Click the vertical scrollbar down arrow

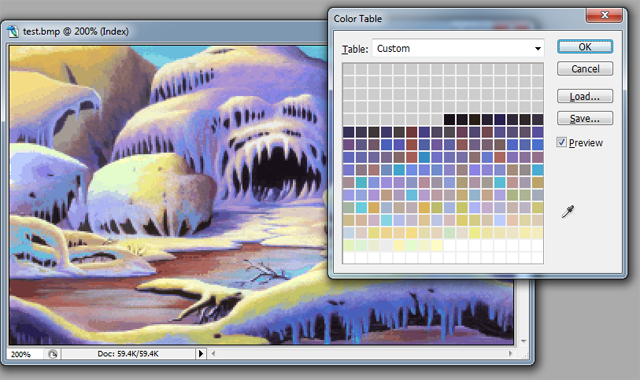click(x=524, y=341)
